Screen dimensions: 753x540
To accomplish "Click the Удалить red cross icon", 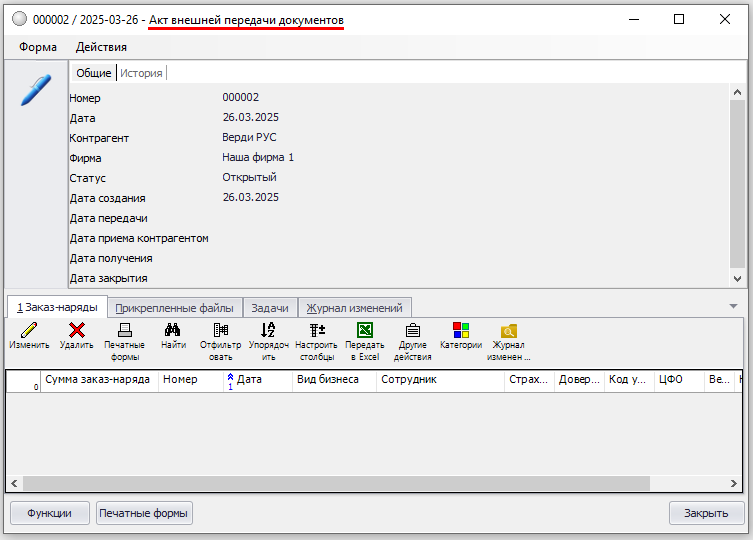I will click(x=76, y=331).
